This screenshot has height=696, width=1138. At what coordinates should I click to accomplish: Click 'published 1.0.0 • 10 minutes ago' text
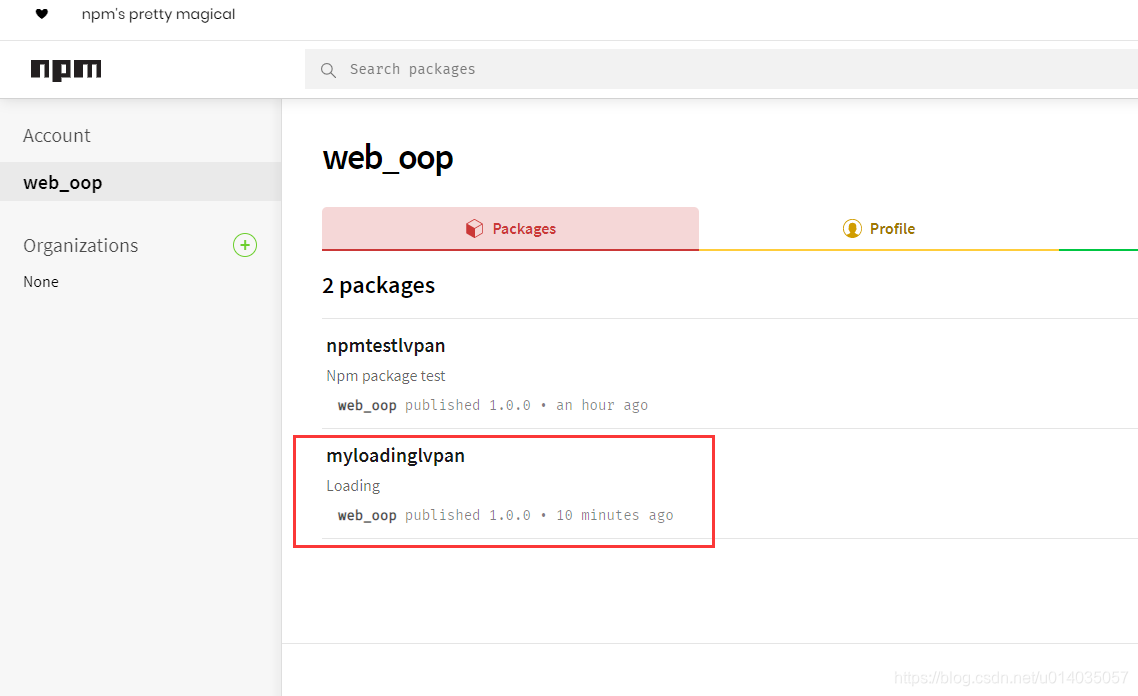[539, 515]
